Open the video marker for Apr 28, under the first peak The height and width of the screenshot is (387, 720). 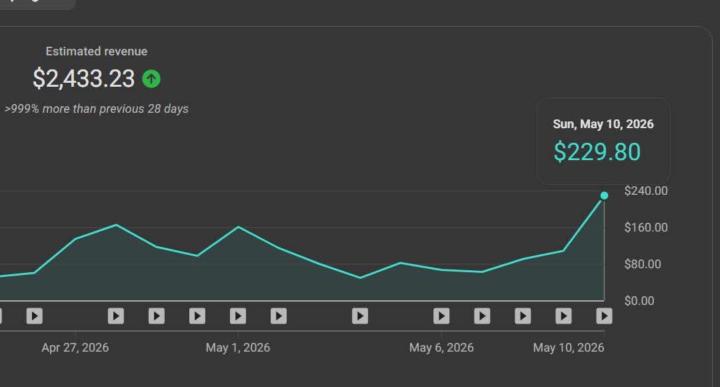116,316
